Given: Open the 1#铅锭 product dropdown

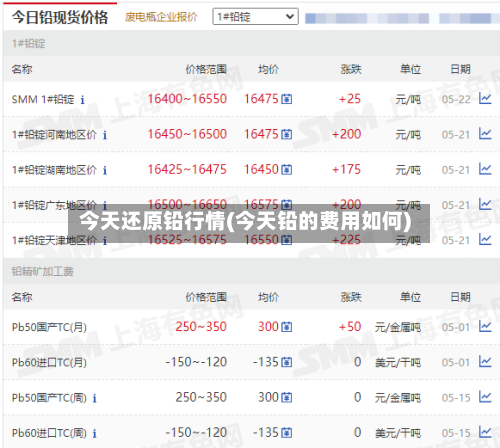Looking at the screenshot, I should [x=255, y=17].
